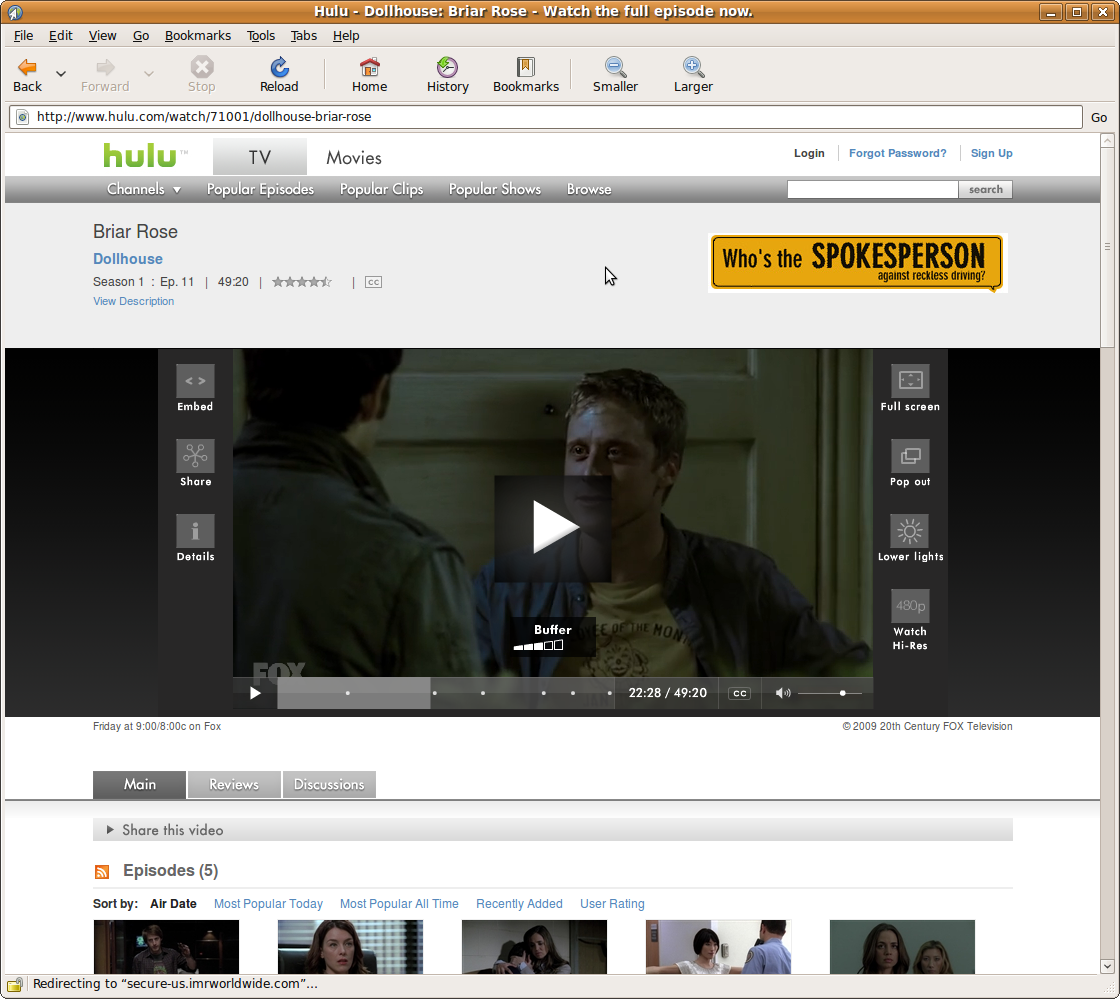The image size is (1120, 999).
Task: Show video Details using the info icon
Action: (x=195, y=532)
